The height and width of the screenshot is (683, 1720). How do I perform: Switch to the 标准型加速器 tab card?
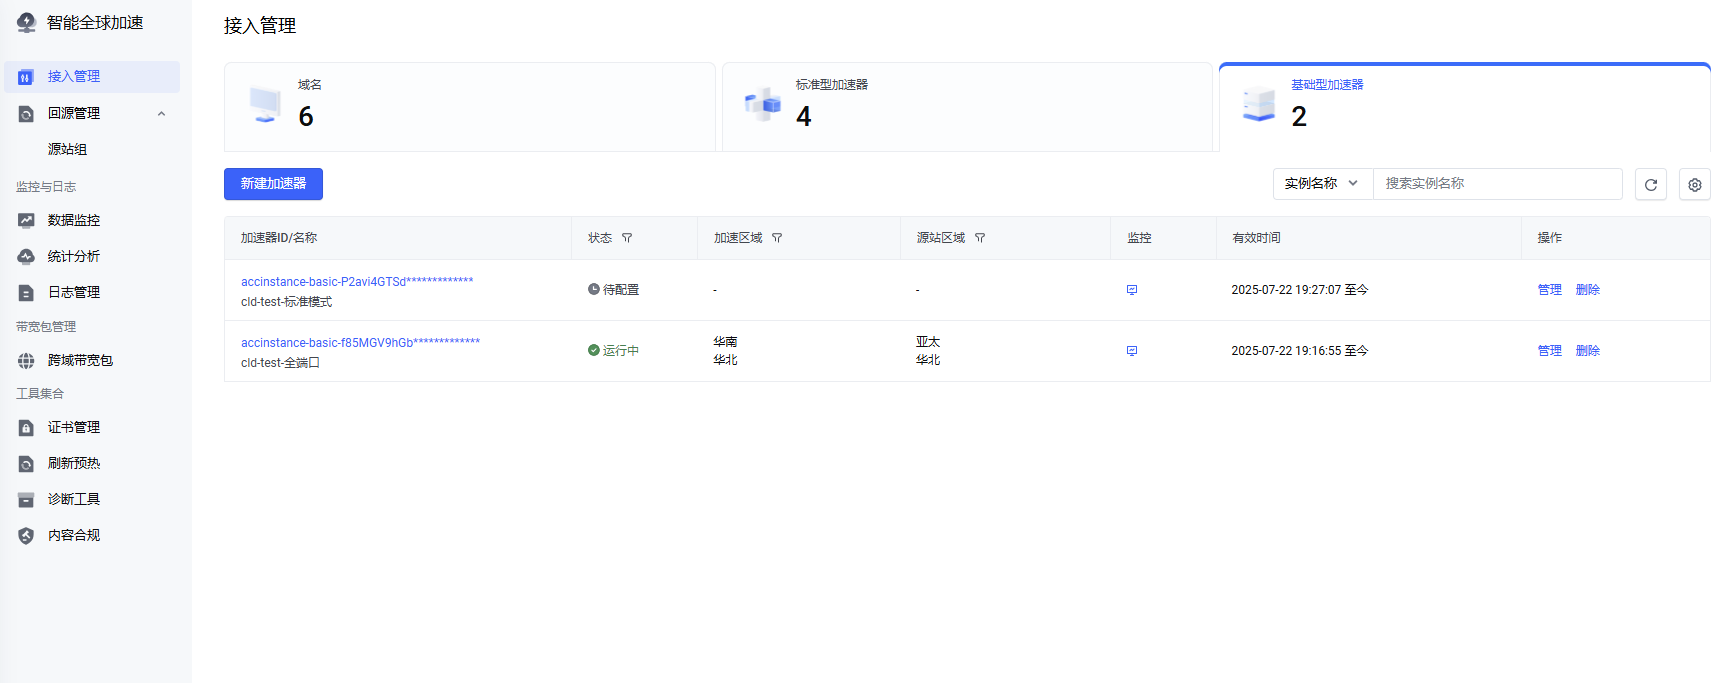[x=967, y=107]
